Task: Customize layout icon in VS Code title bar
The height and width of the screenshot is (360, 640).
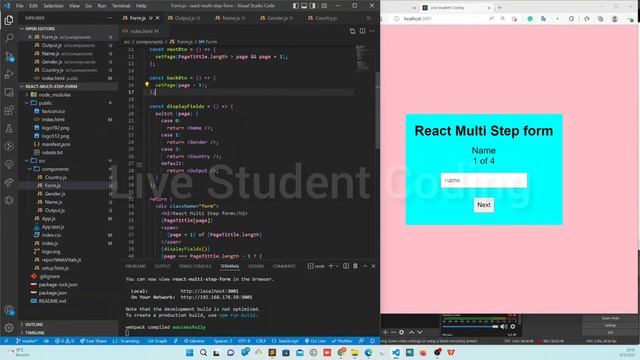Action: pos(324,6)
